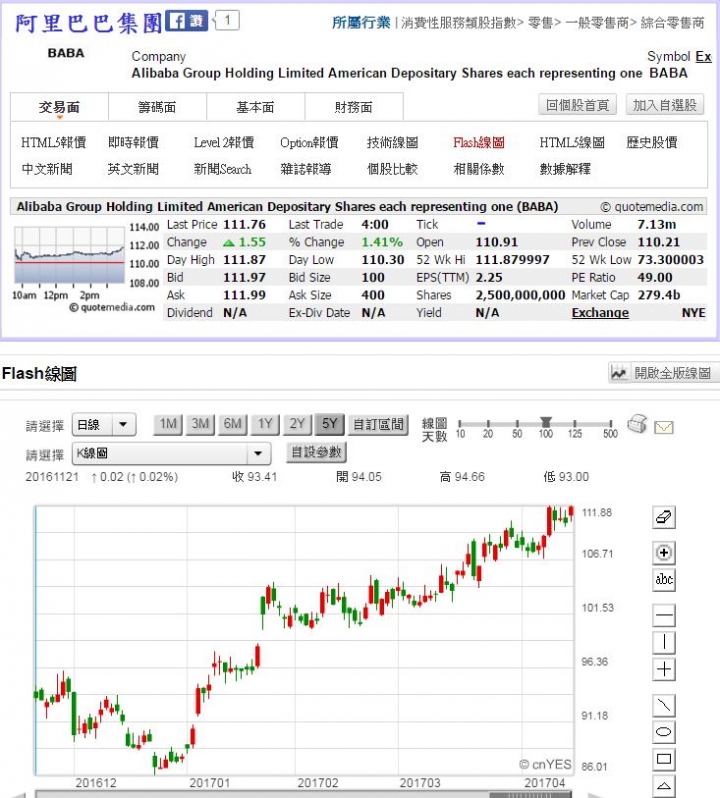Select the 2Y range button
Image resolution: width=720 pixels, height=798 pixels.
click(x=297, y=424)
